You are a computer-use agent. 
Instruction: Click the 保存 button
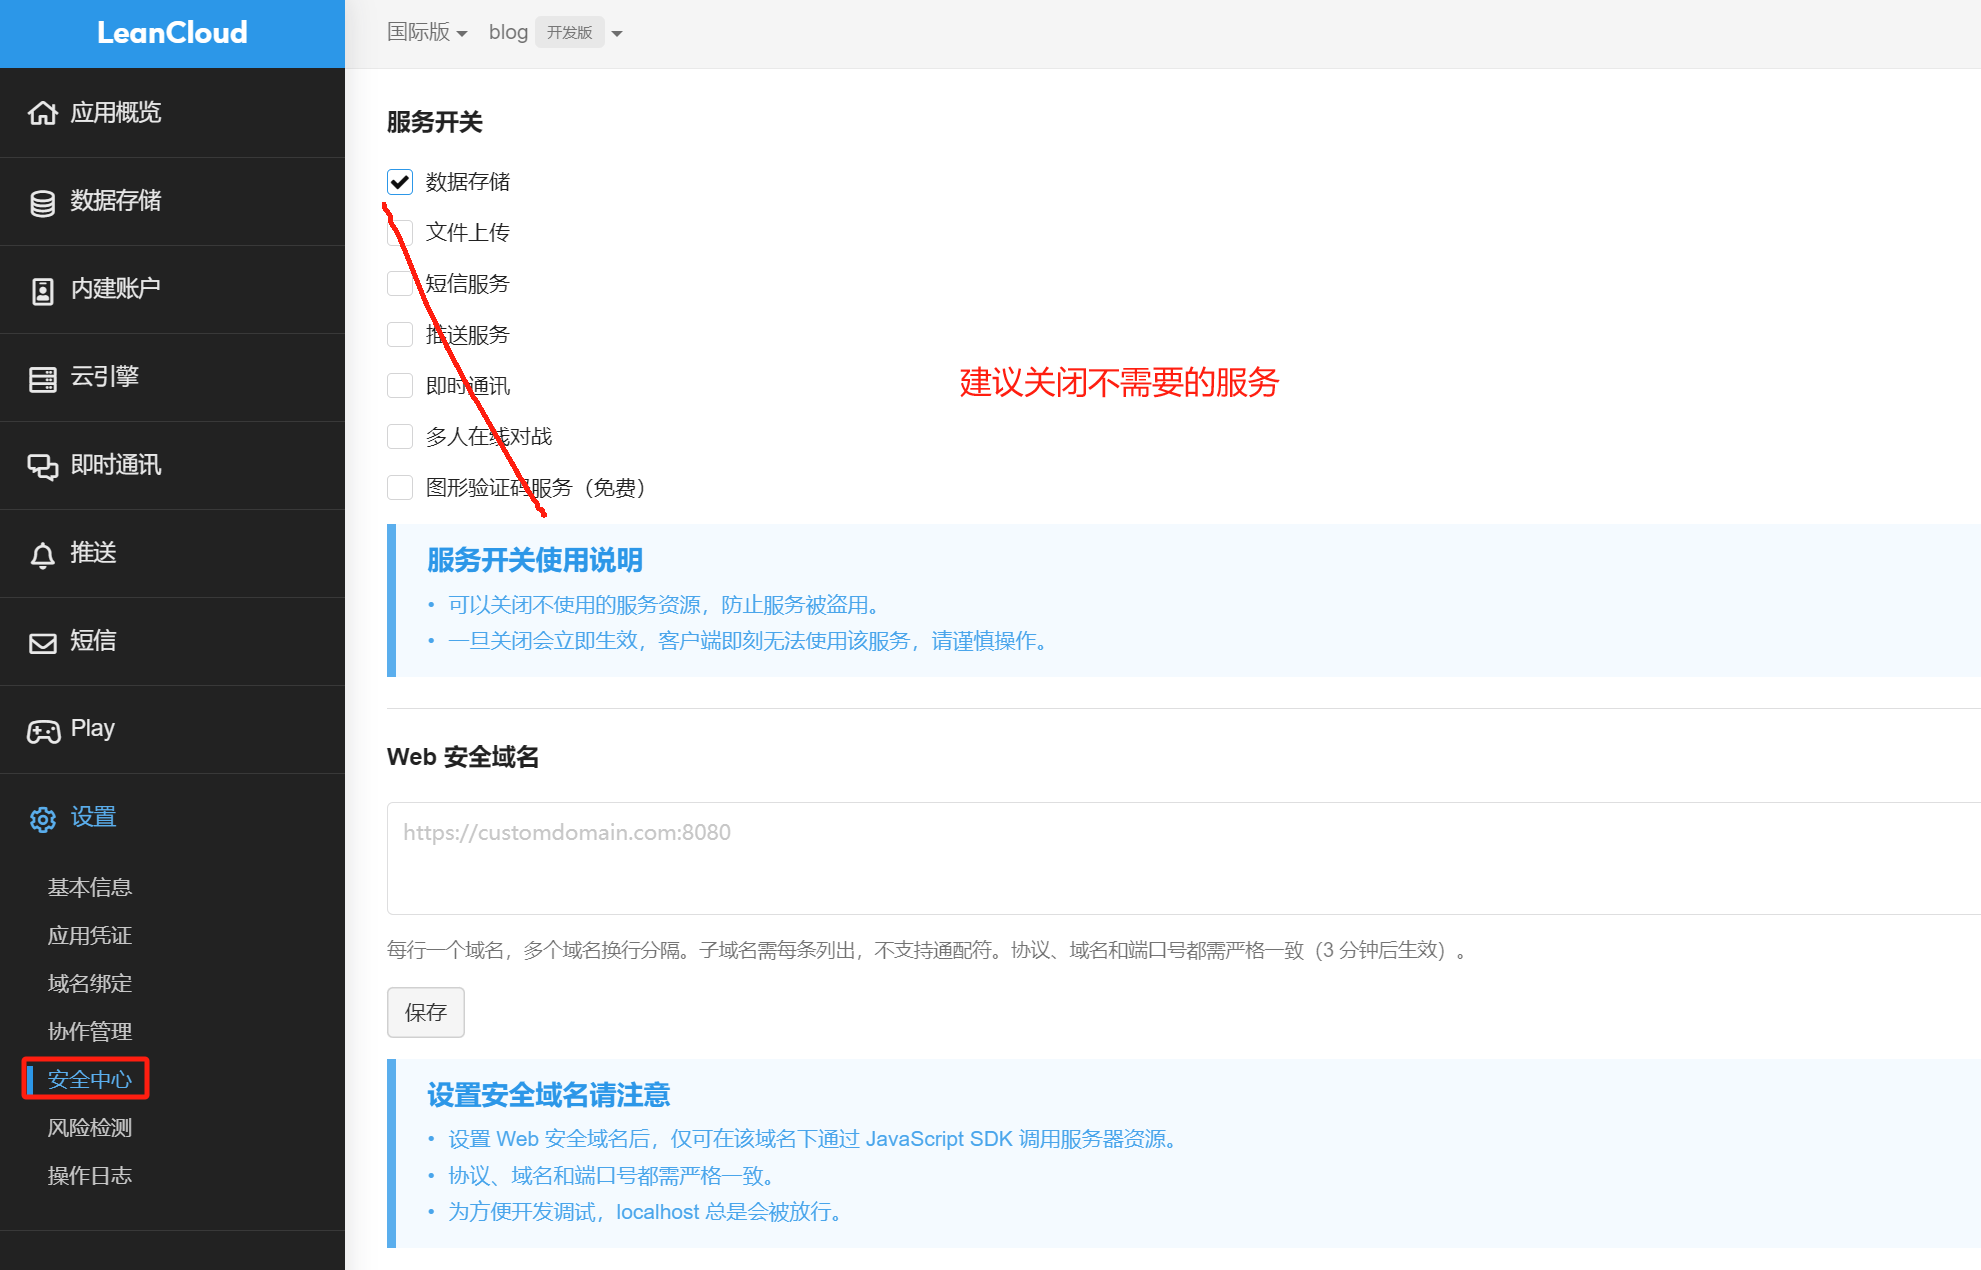tap(425, 1012)
